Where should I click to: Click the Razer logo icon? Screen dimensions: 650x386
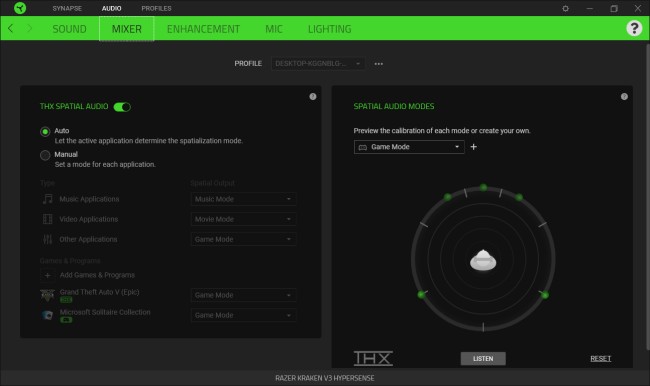point(19,8)
